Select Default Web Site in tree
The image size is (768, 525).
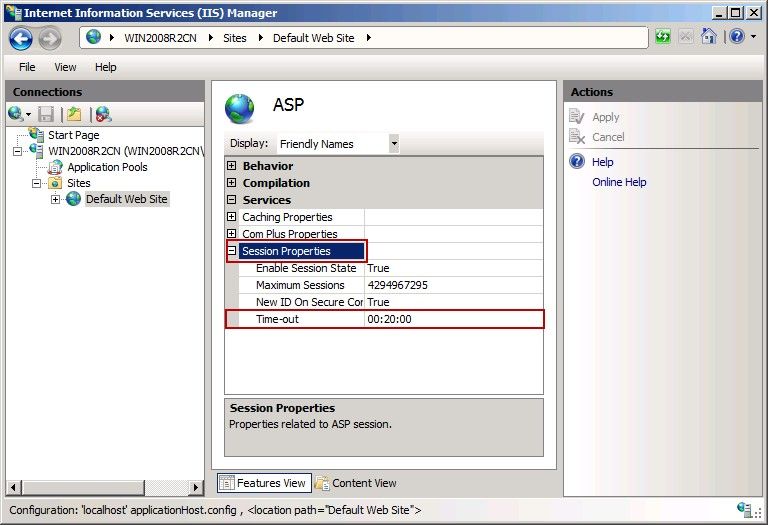click(127, 199)
